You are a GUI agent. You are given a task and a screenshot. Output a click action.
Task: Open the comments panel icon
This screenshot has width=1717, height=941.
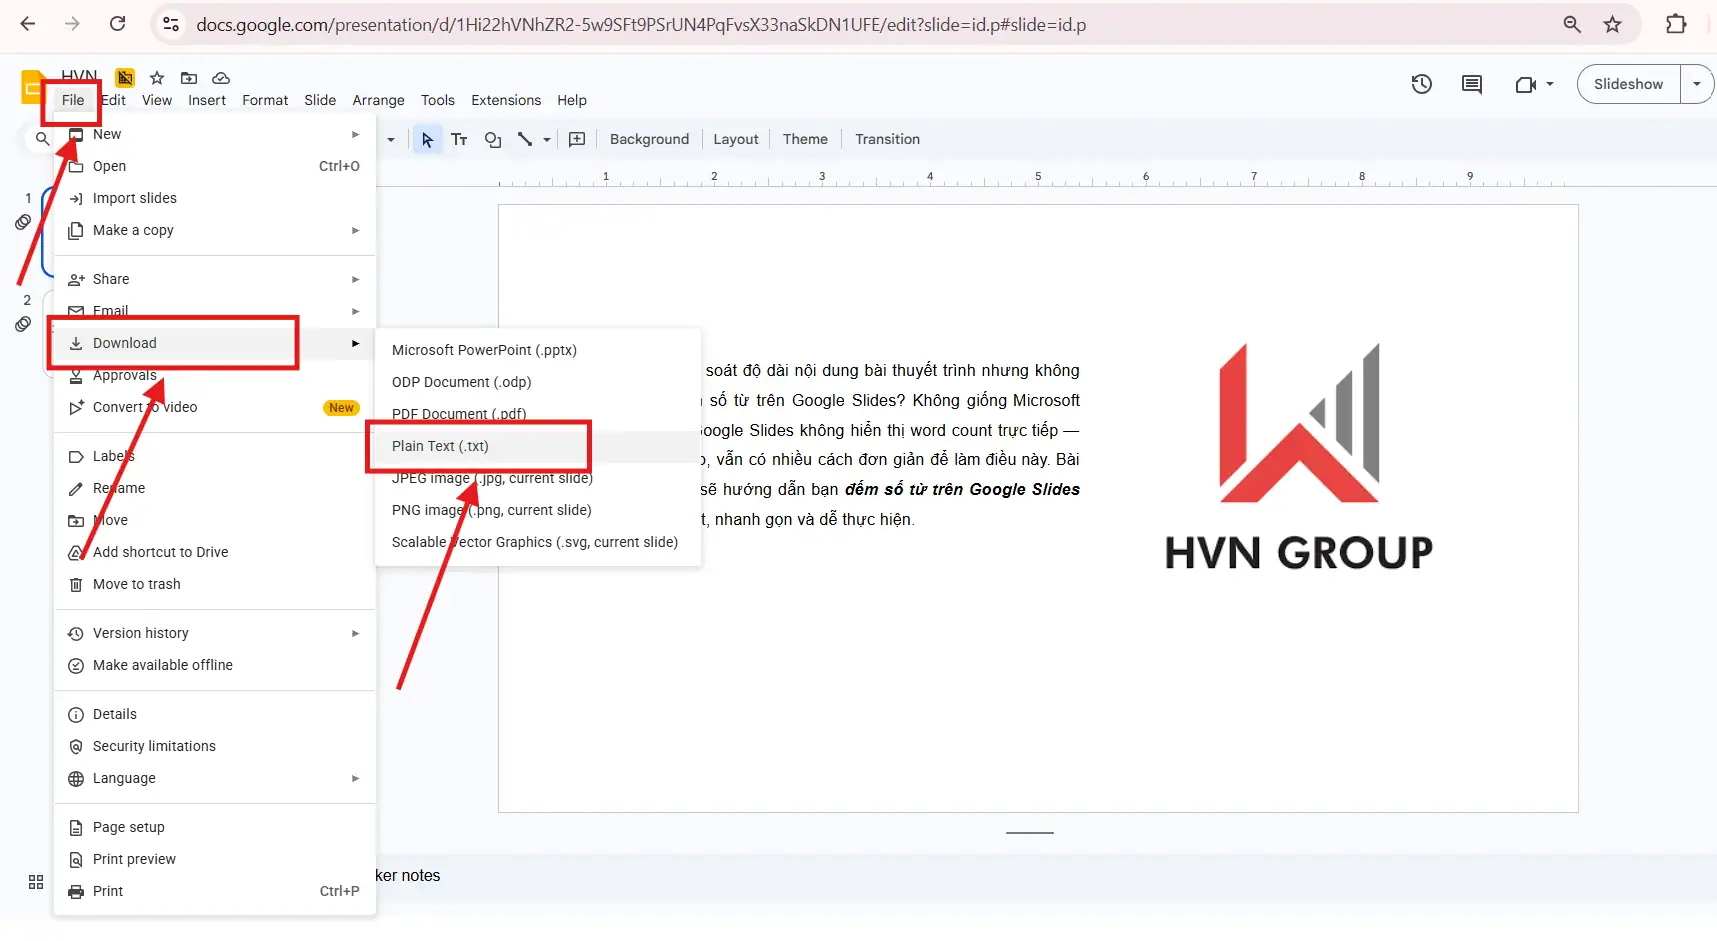[1471, 84]
